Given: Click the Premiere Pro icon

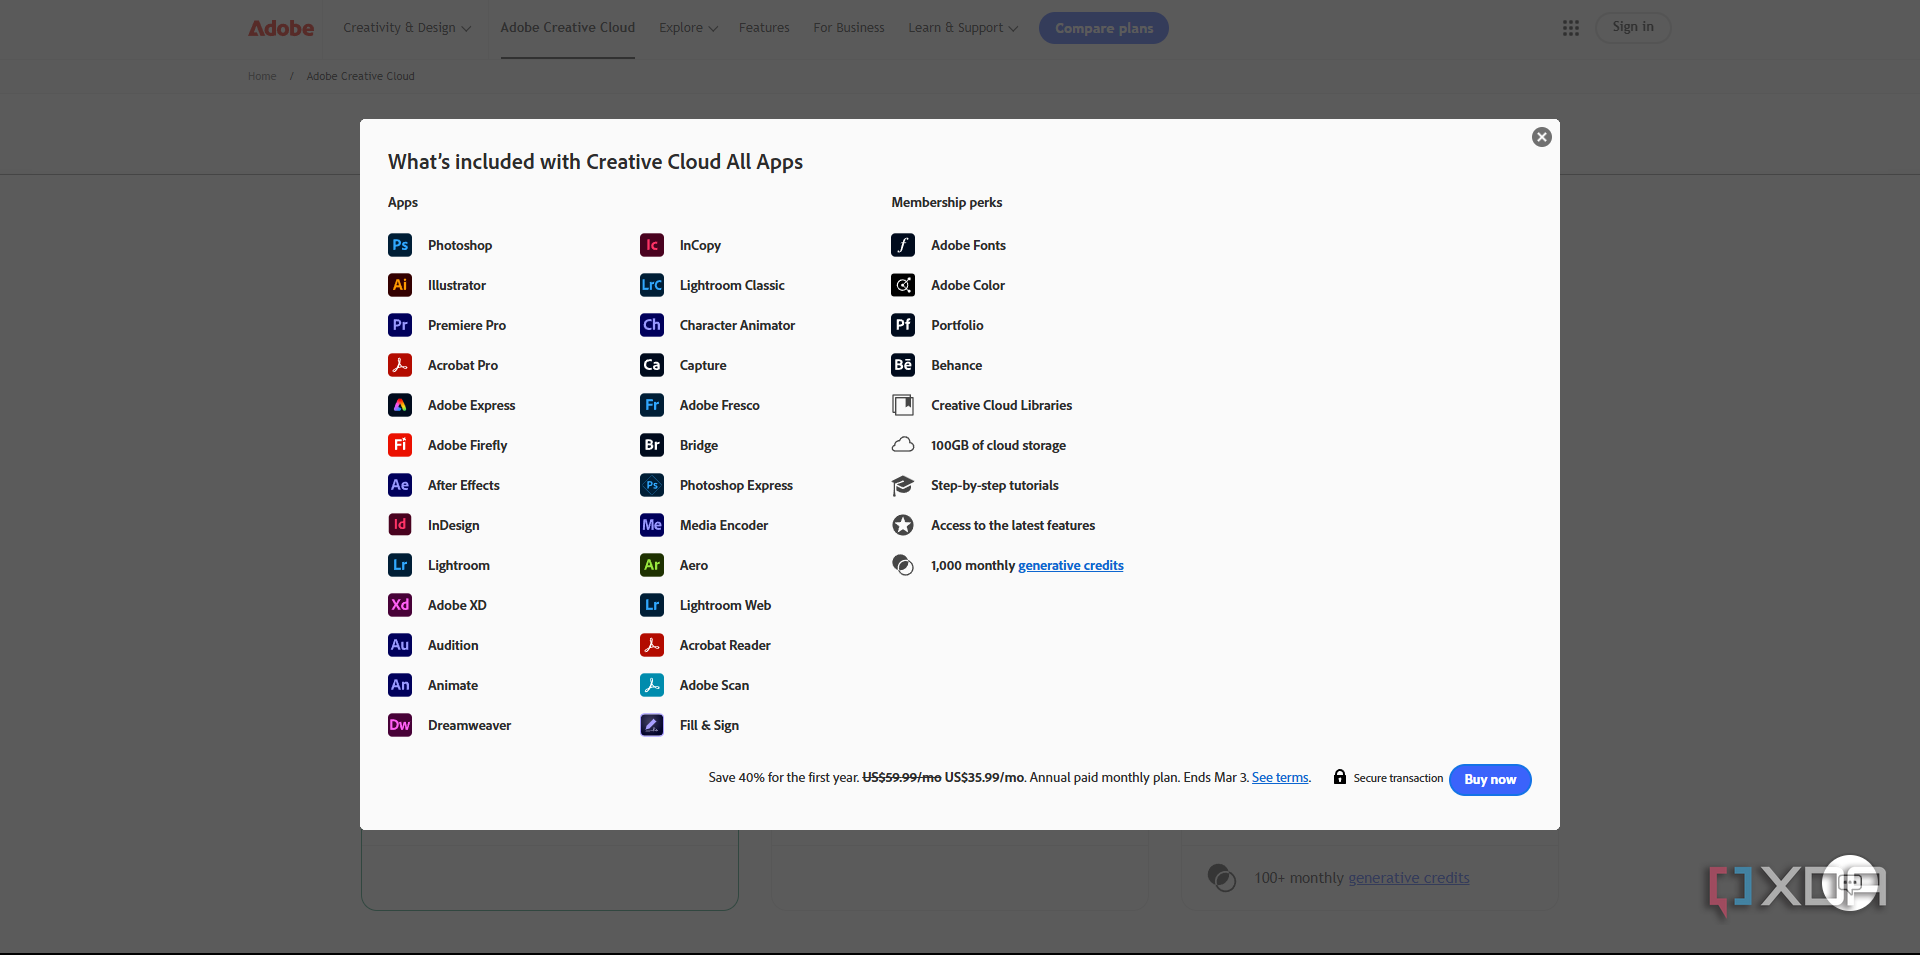Looking at the screenshot, I should [x=400, y=325].
